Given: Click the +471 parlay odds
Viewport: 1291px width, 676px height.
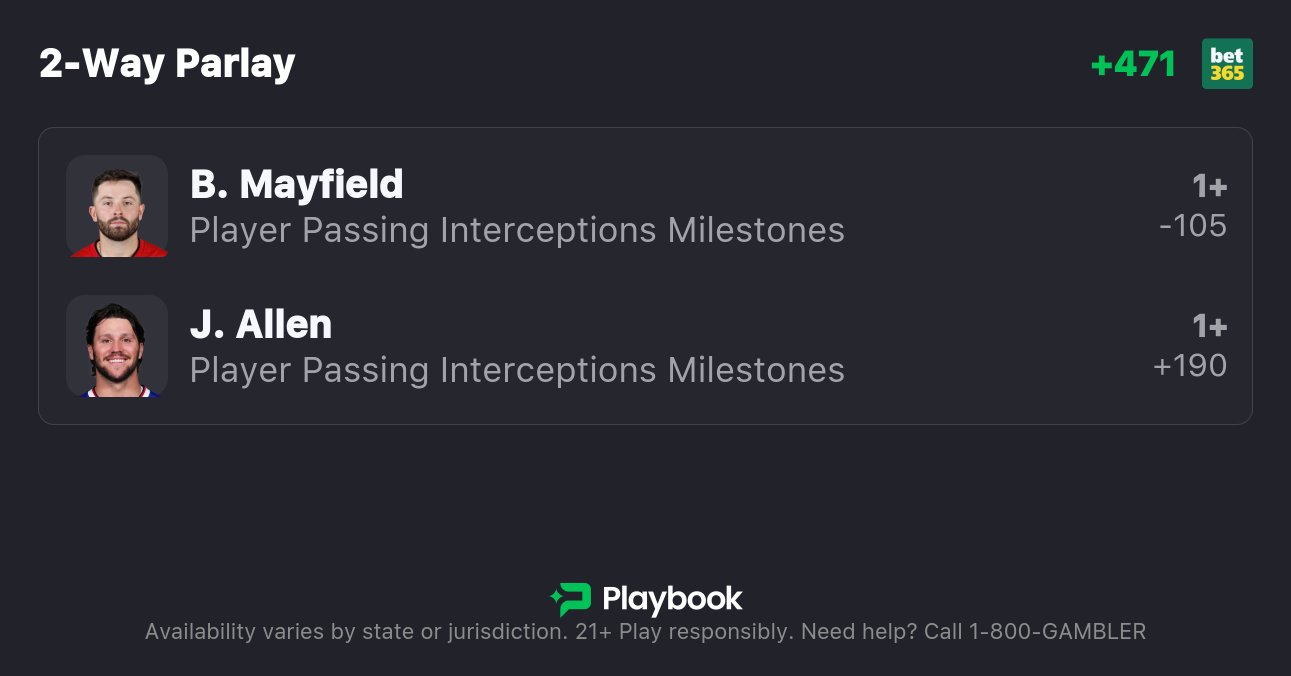Looking at the screenshot, I should coord(1133,64).
